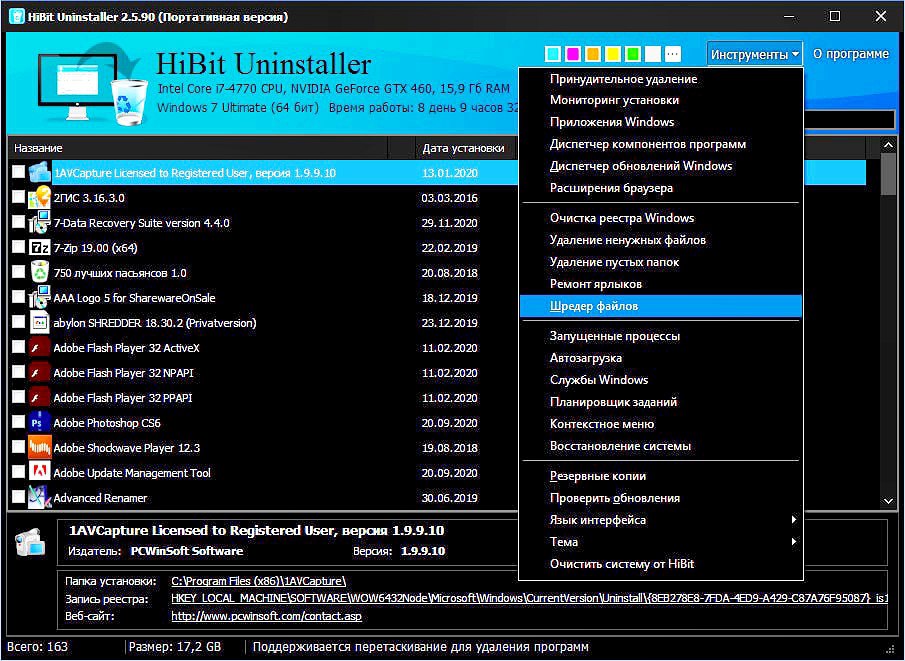Pick the green theme color swatch
905x661 pixels.
[633, 54]
